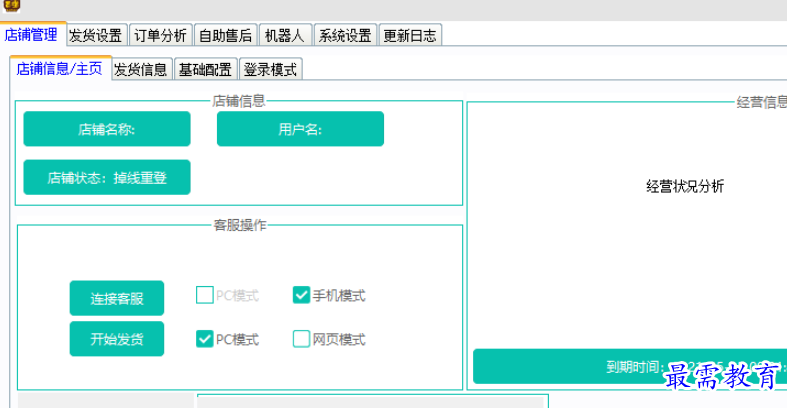
Task: Switch to the 店铺管理 tab
Action: [31, 35]
